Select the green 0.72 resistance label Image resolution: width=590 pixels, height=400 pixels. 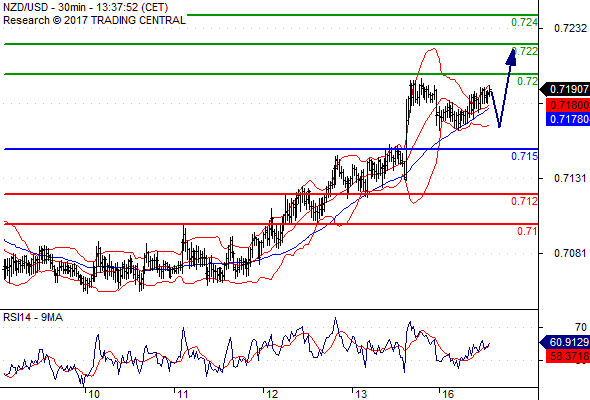(x=528, y=81)
